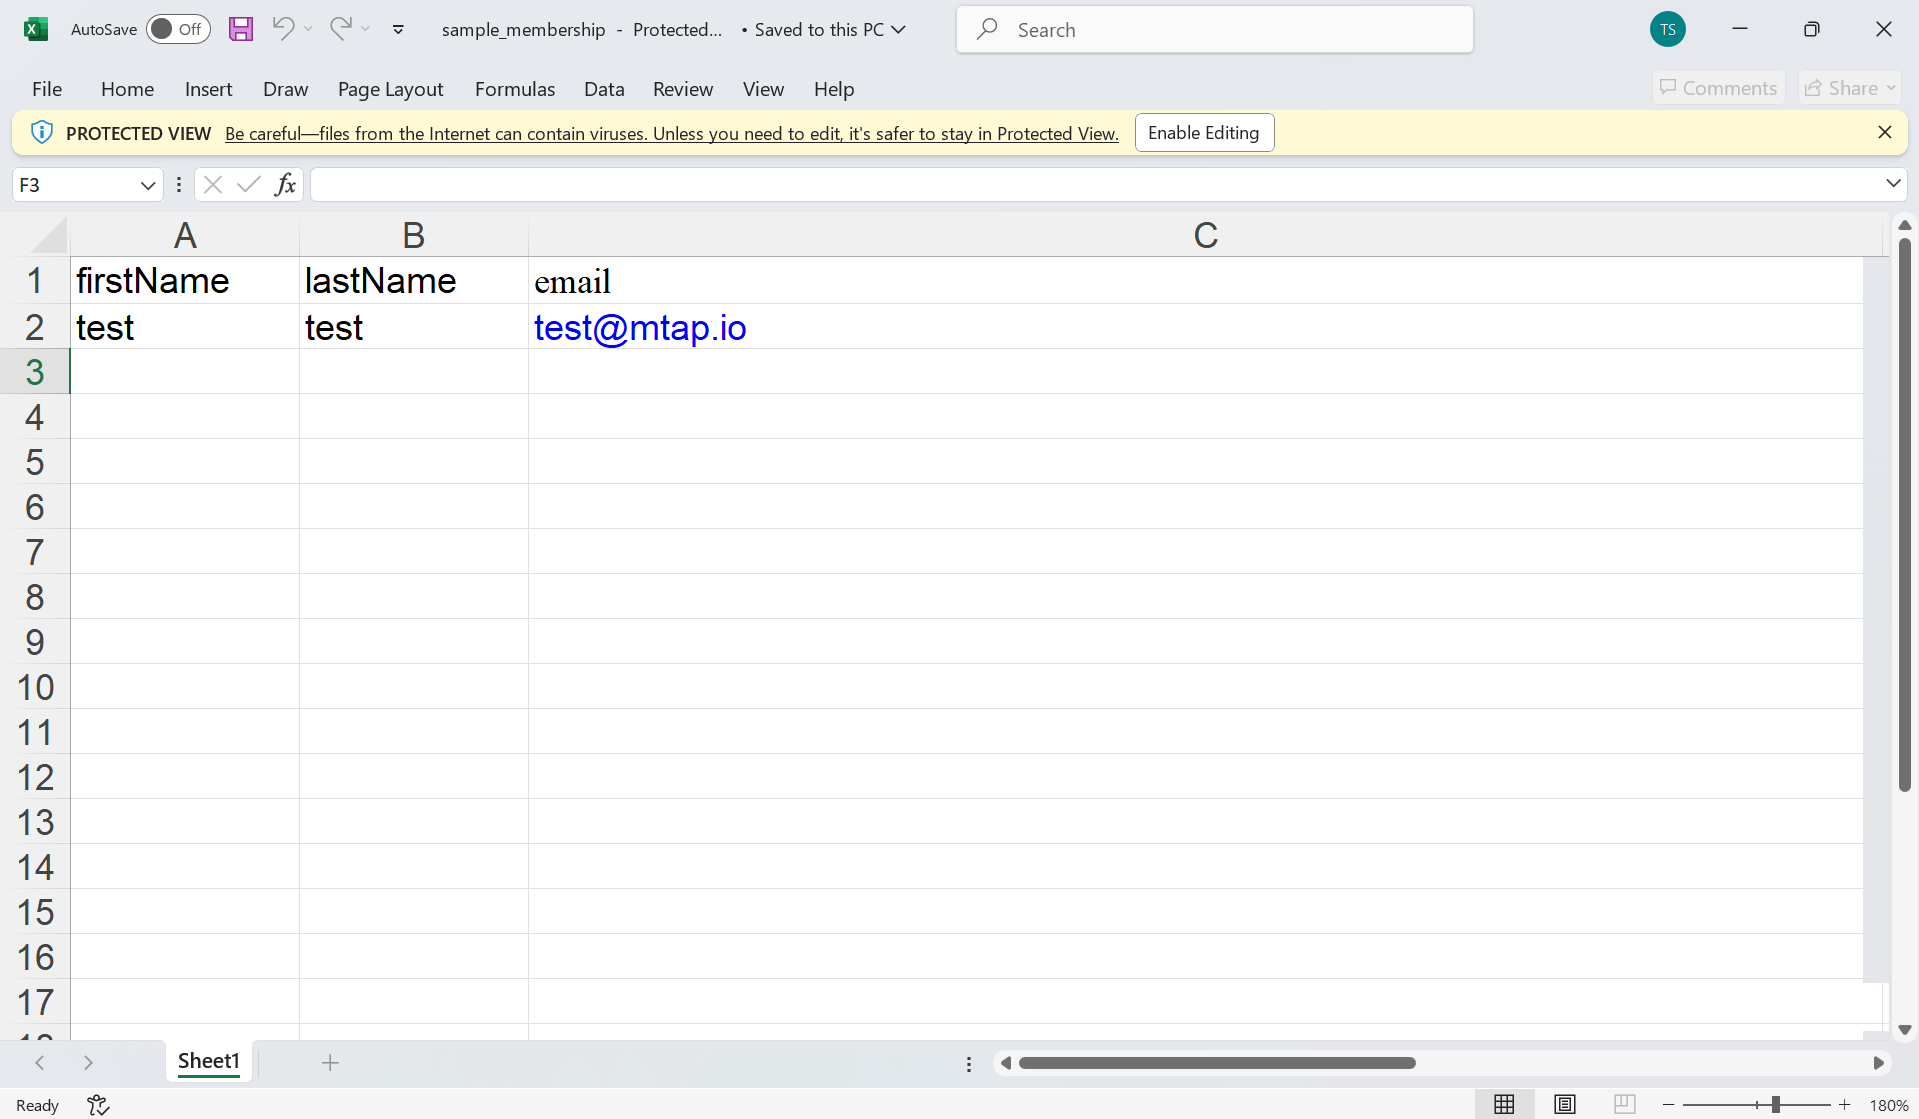The image size is (1919, 1119).
Task: Open the Formulas ribbon tab
Action: (514, 89)
